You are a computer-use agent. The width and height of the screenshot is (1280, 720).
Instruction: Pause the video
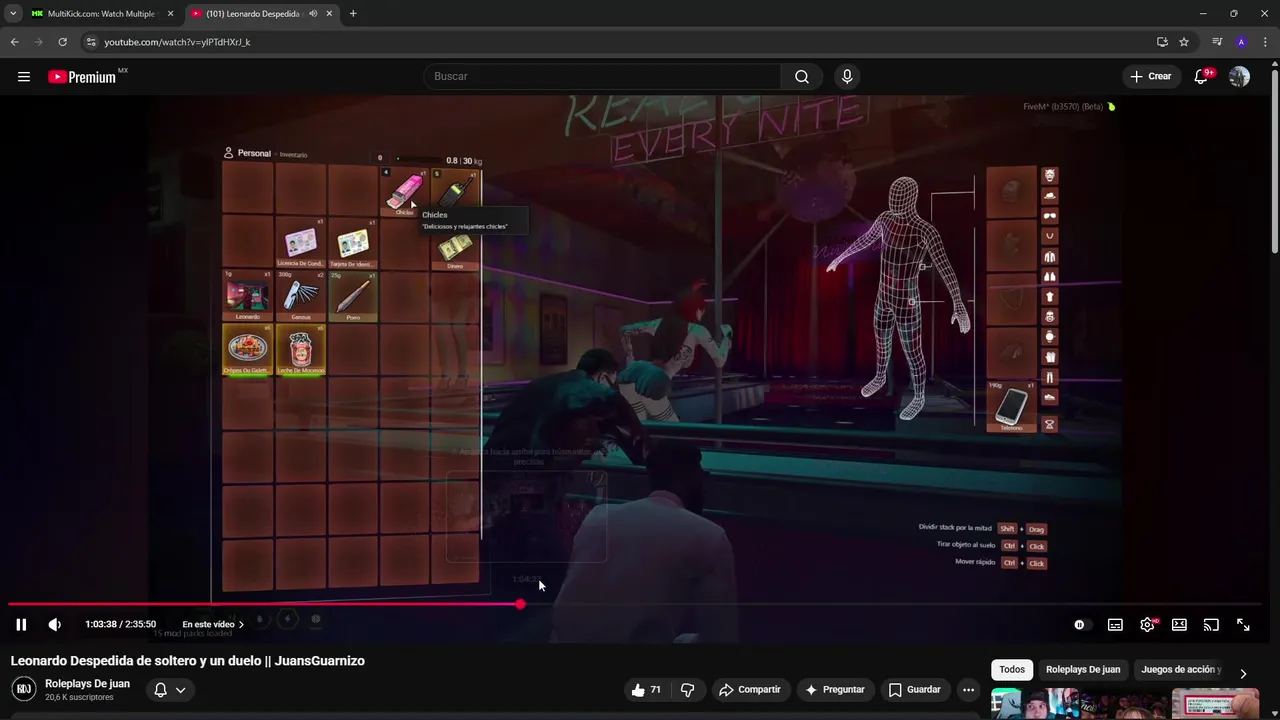pyautogui.click(x=21, y=624)
